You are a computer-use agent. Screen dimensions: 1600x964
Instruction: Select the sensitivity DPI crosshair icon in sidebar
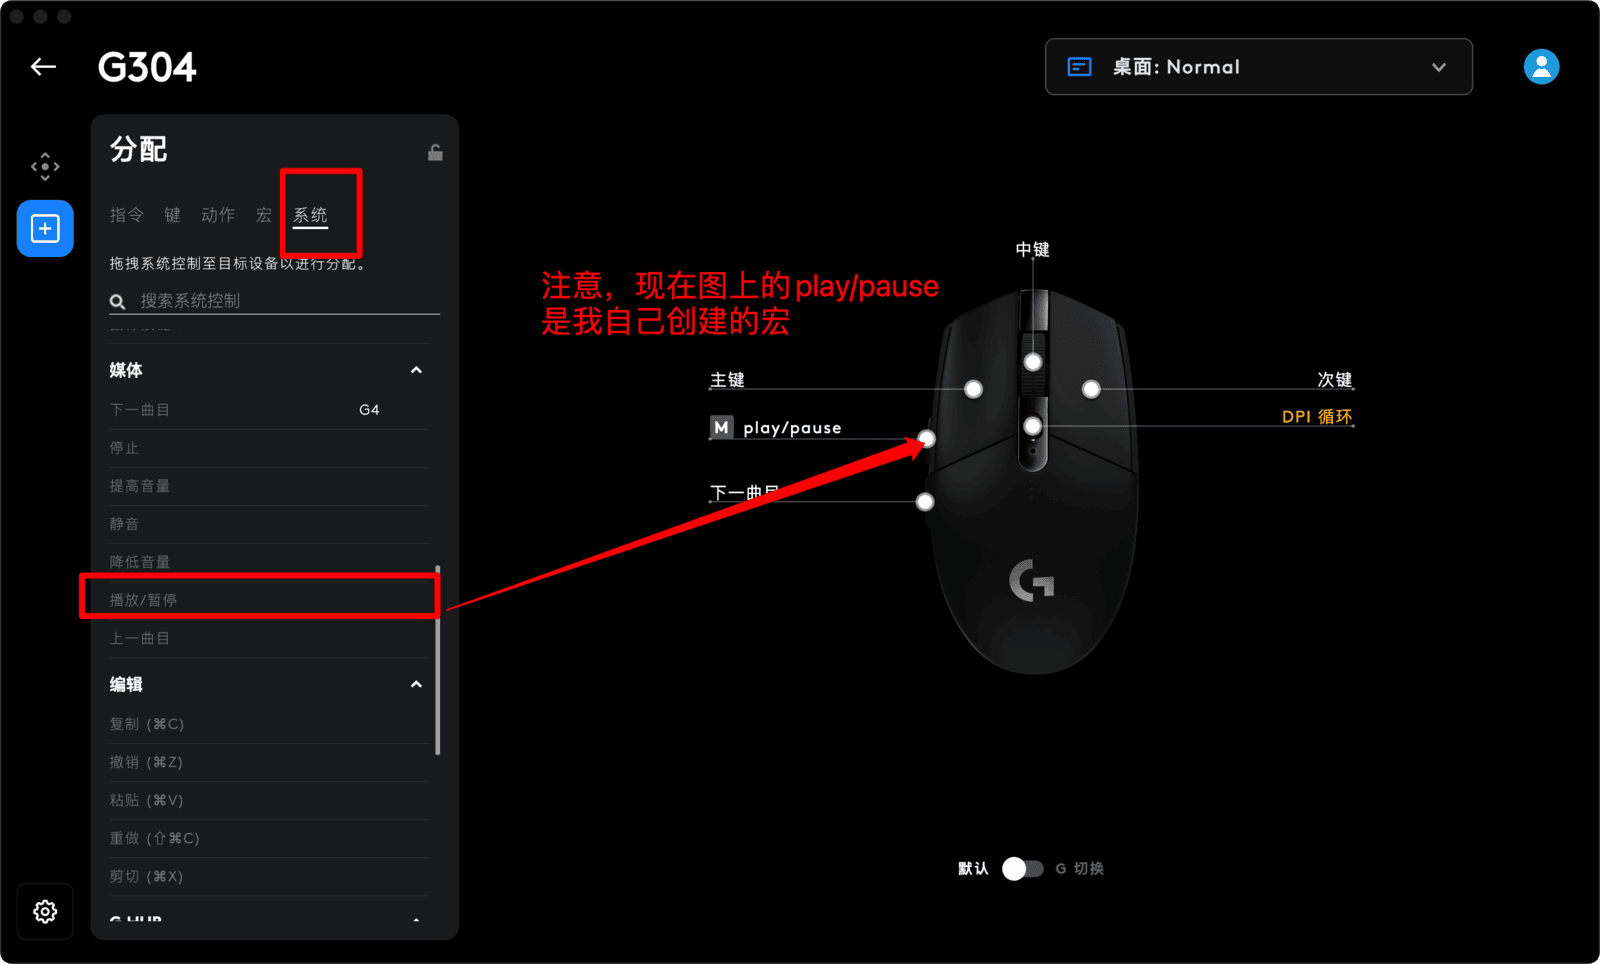pyautogui.click(x=45, y=167)
